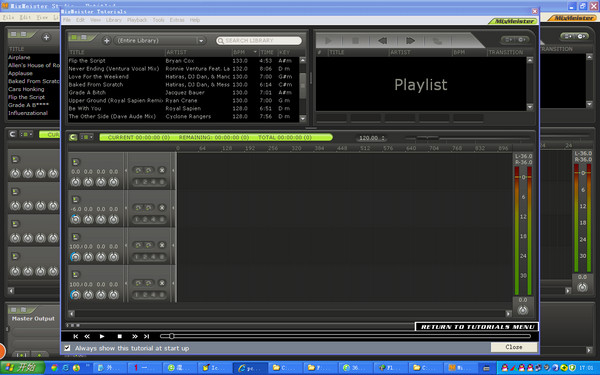Click playlist scroll-up arrow
Image resolution: width=600 pixels, height=375 pixels.
click(530, 60)
